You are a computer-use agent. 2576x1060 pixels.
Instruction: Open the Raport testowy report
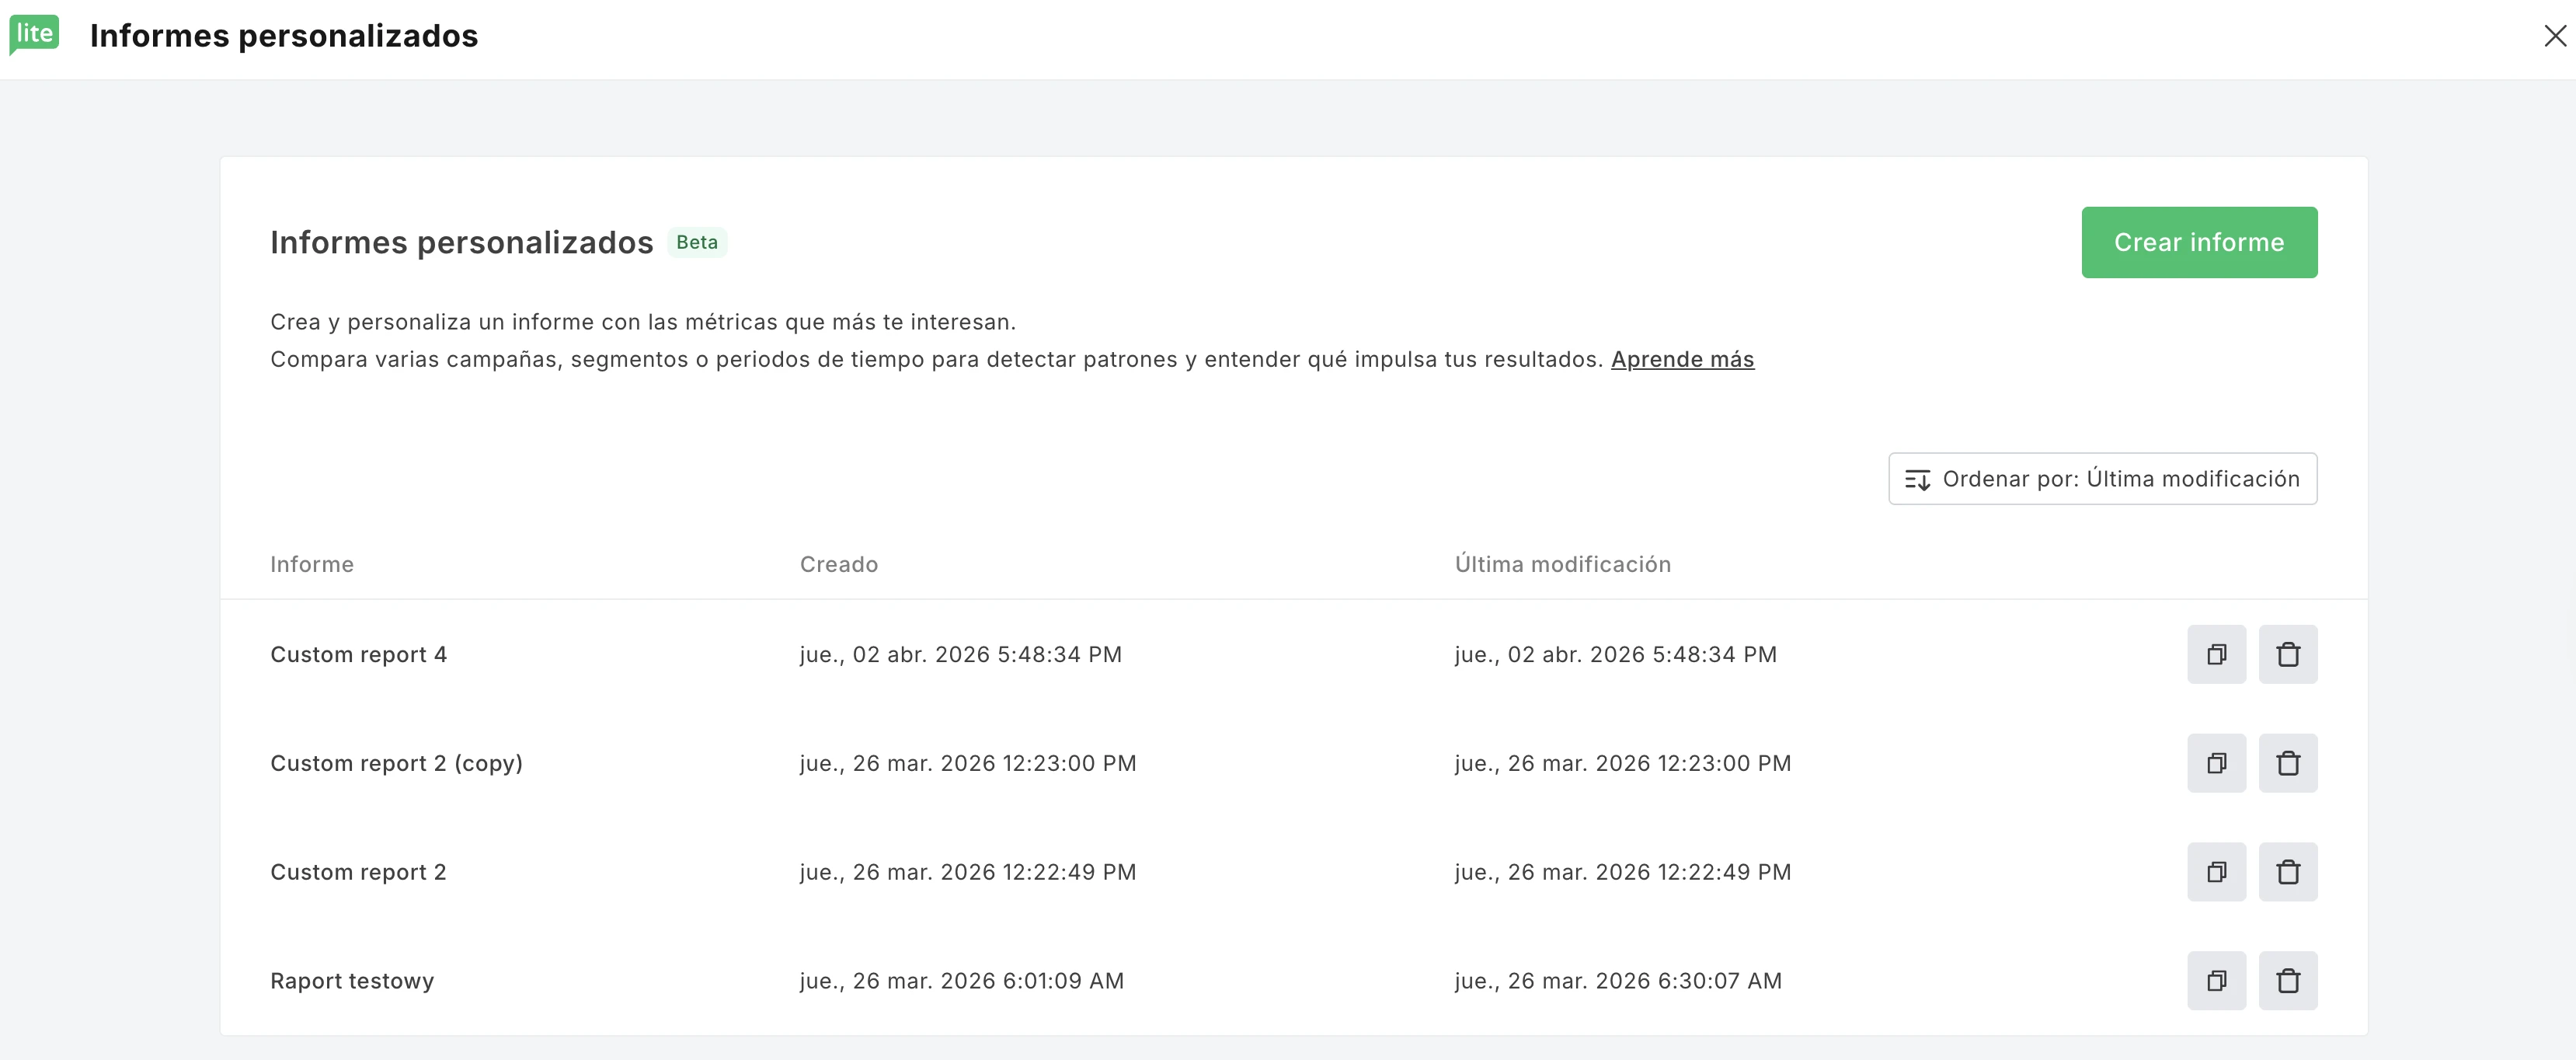tap(352, 981)
